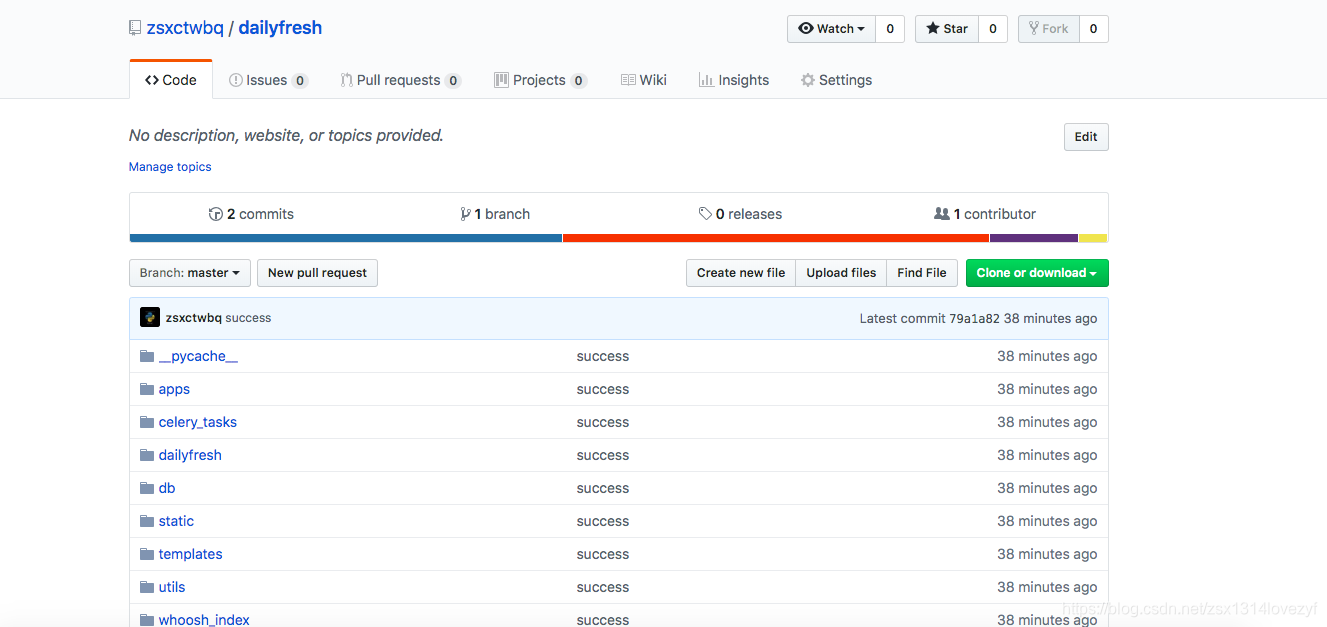Open the zsxctwbq author link in commit bar
This screenshot has height=627, width=1327.
(193, 318)
